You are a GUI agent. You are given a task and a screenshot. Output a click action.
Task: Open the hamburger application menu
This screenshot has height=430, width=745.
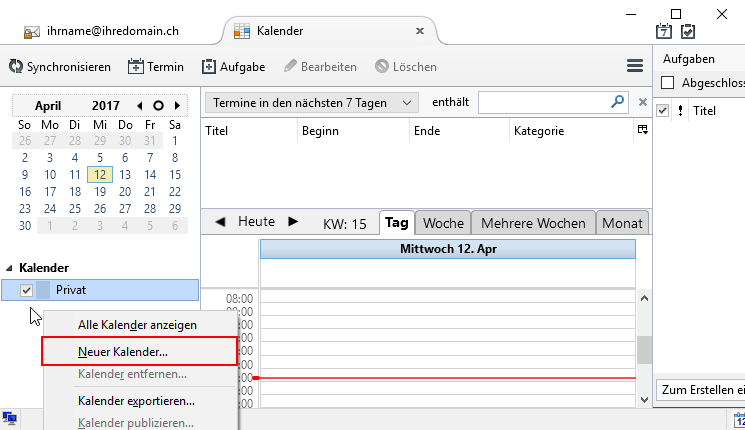634,66
